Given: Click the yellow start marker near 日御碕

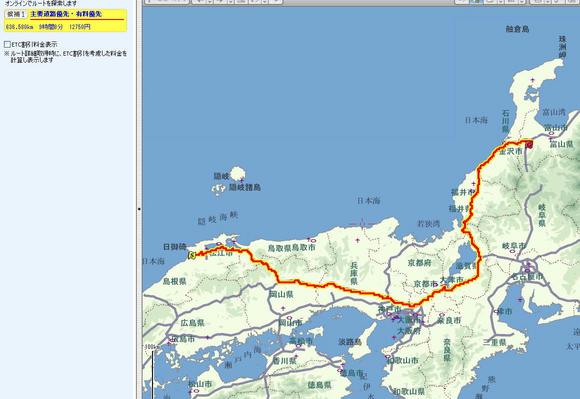Looking at the screenshot, I should tap(192, 255).
